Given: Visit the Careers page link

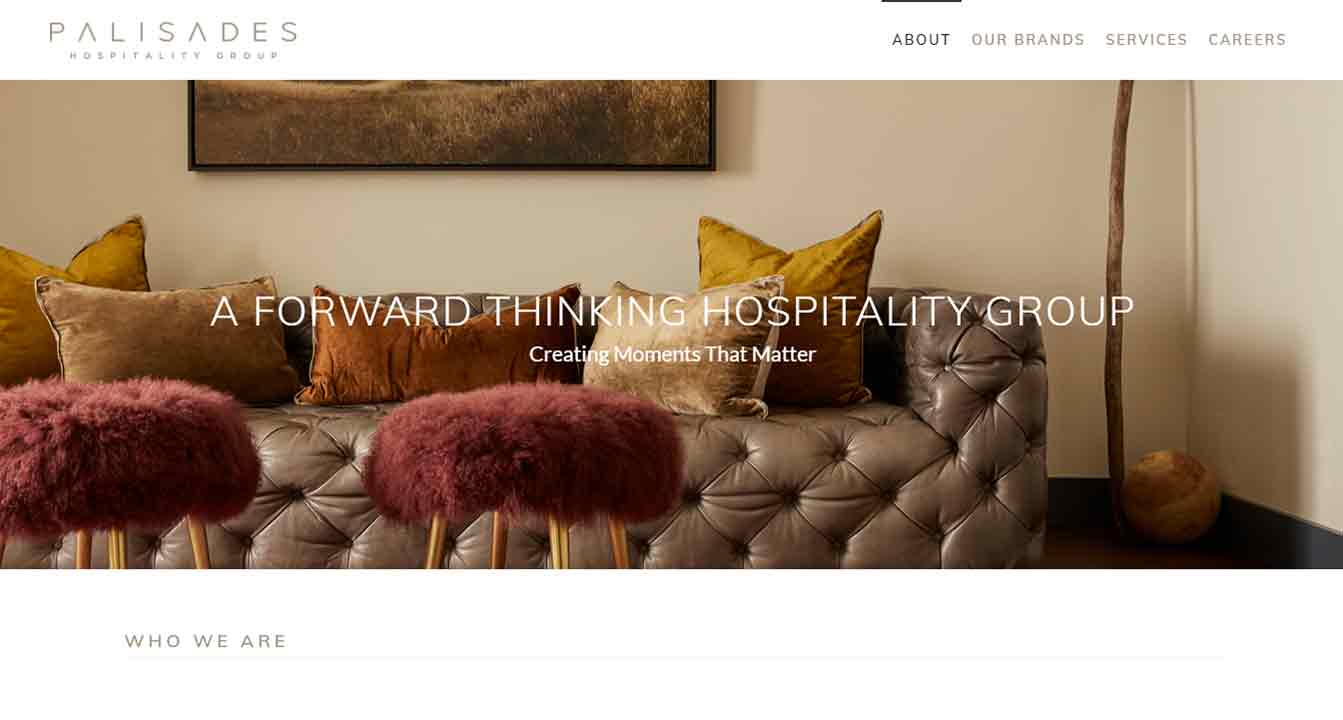Looking at the screenshot, I should 1247,40.
